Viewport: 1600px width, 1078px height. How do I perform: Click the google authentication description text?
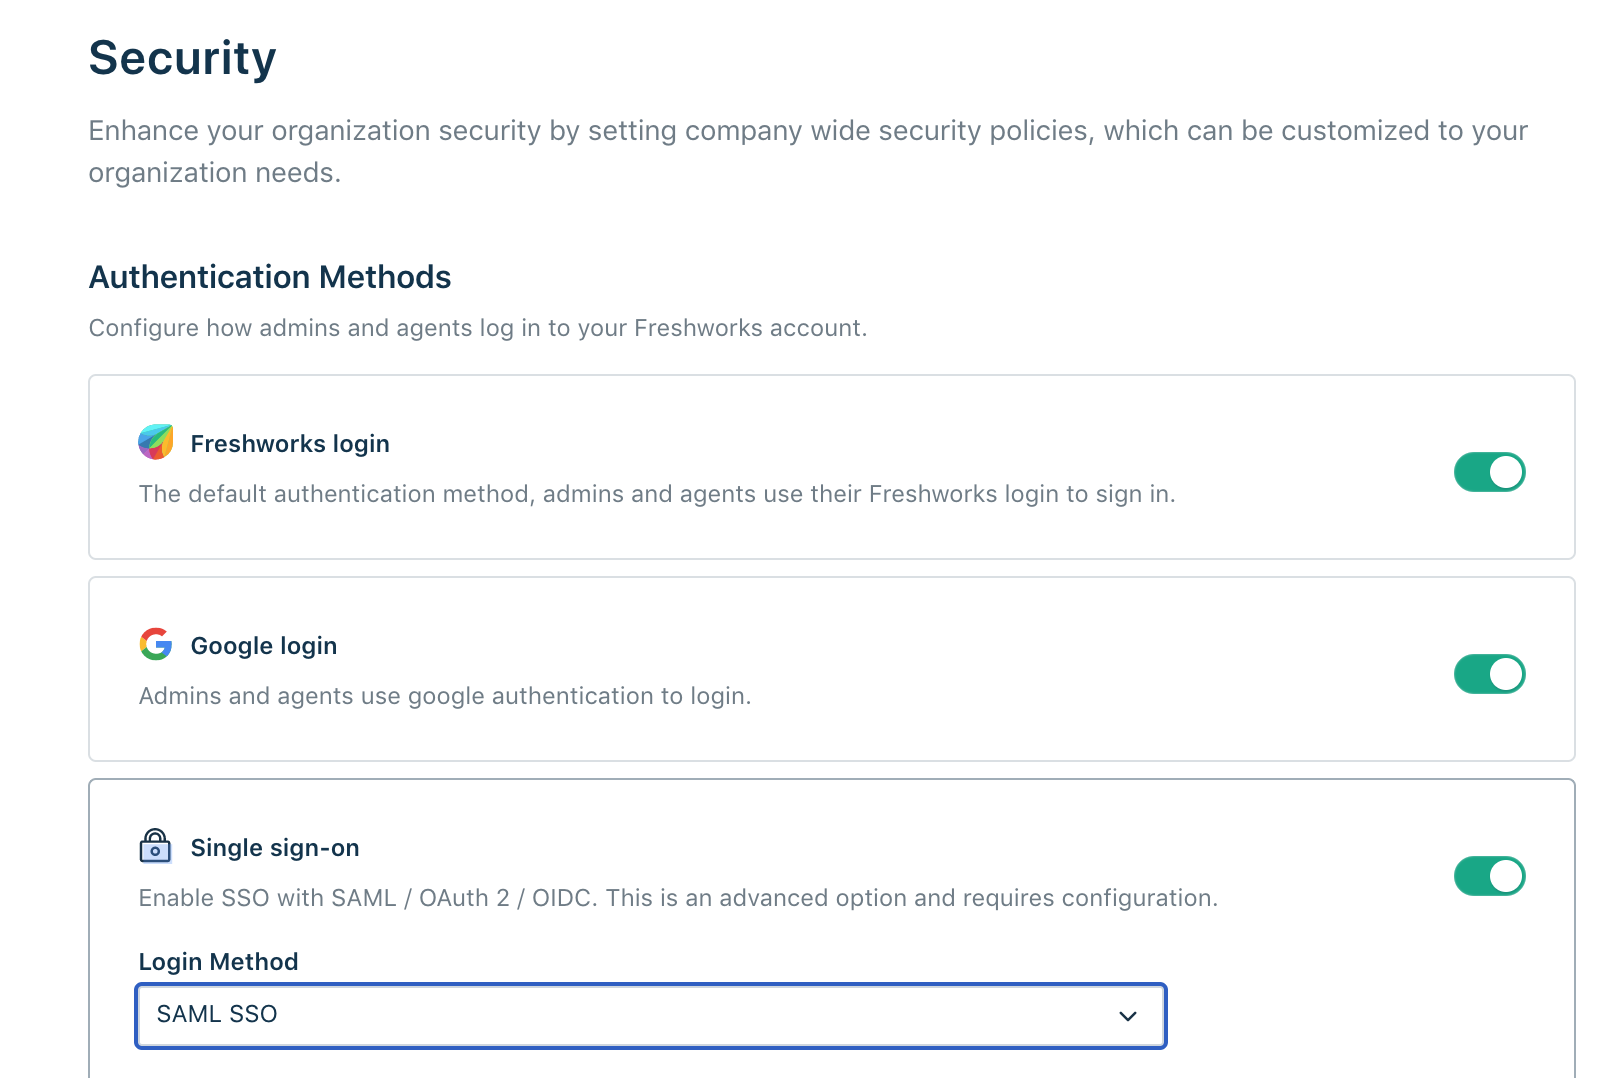point(445,696)
